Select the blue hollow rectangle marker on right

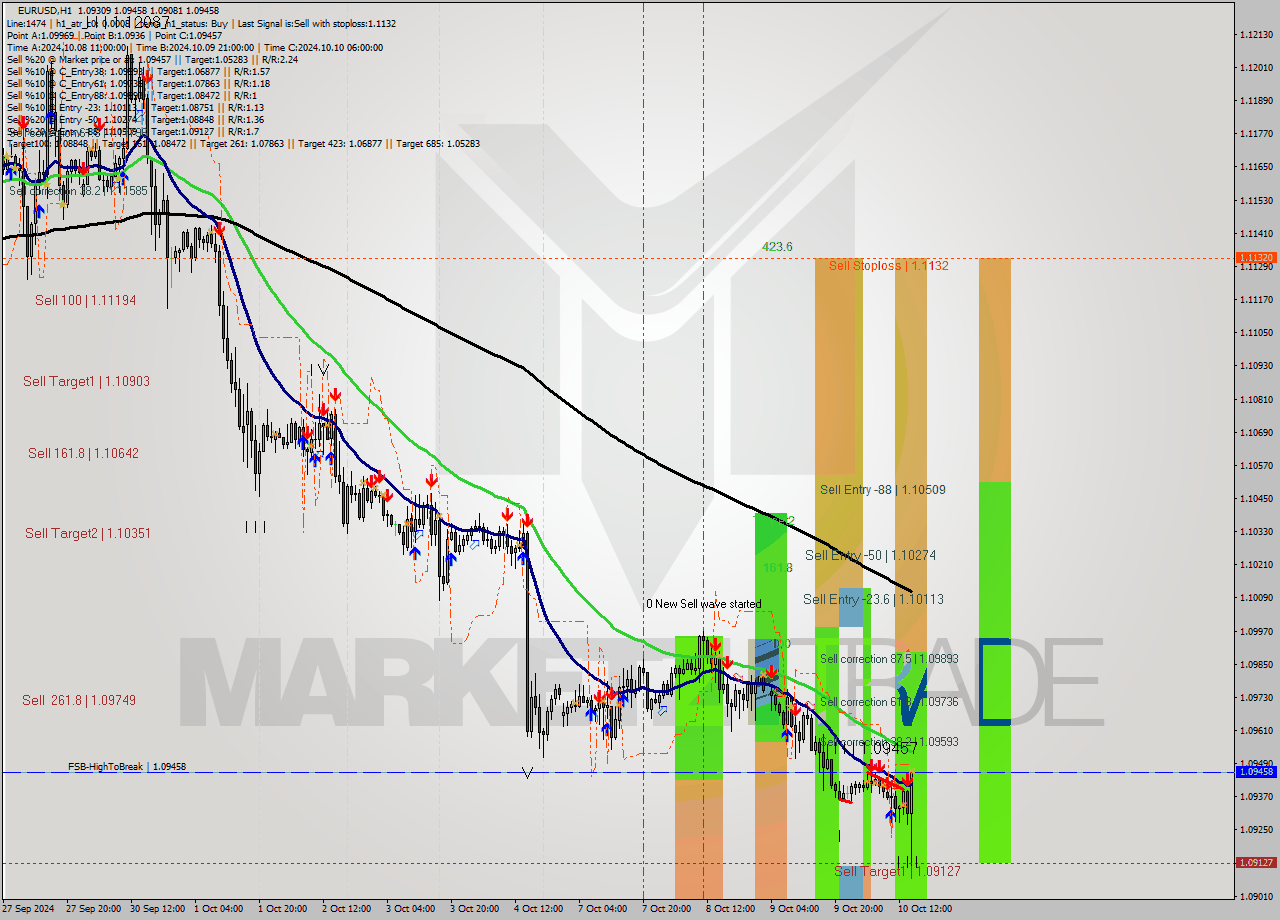pyautogui.click(x=994, y=681)
